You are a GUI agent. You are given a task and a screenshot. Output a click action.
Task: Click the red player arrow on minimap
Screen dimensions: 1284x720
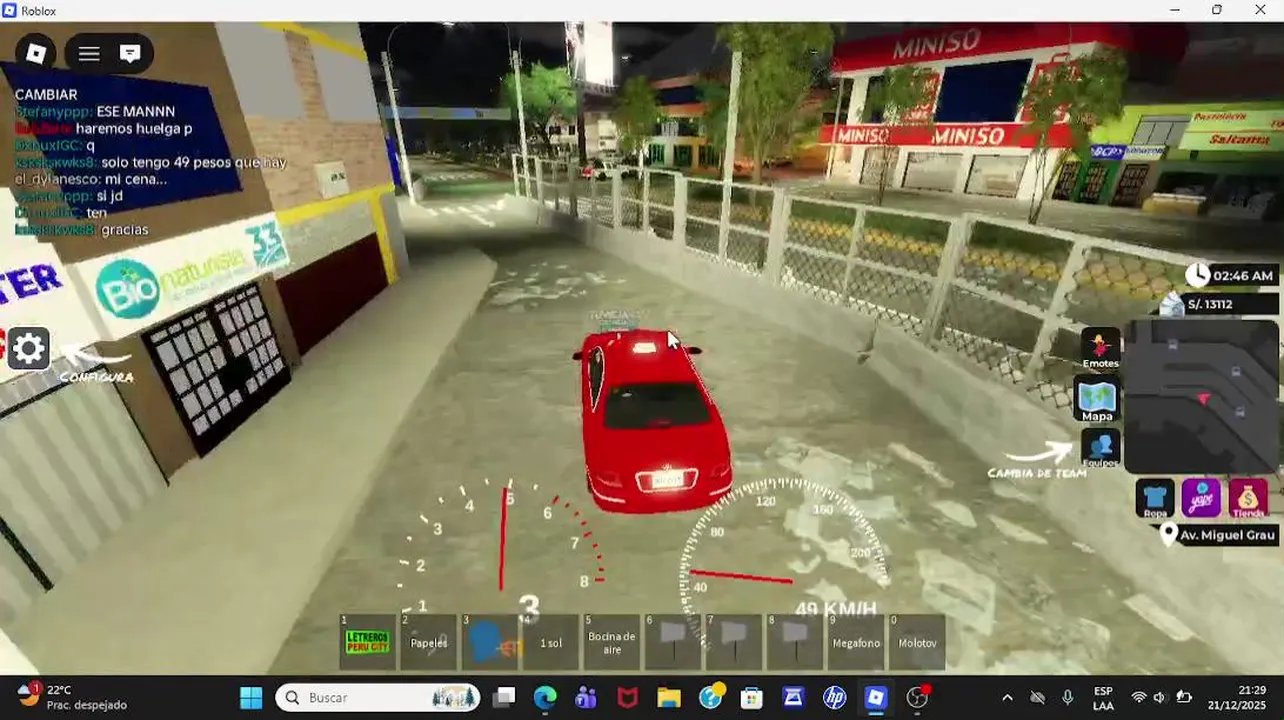tap(1204, 398)
